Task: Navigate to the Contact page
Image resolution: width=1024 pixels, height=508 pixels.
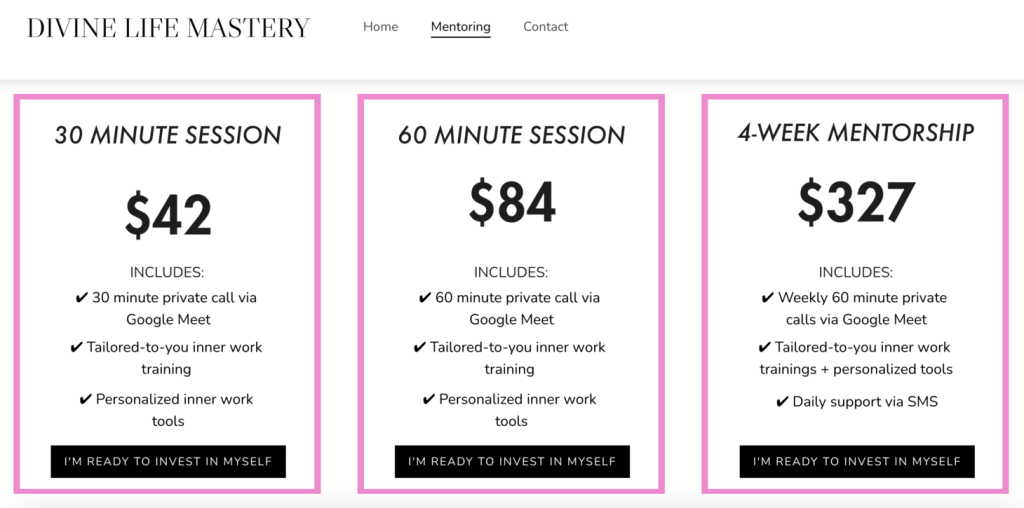Action: [545, 27]
